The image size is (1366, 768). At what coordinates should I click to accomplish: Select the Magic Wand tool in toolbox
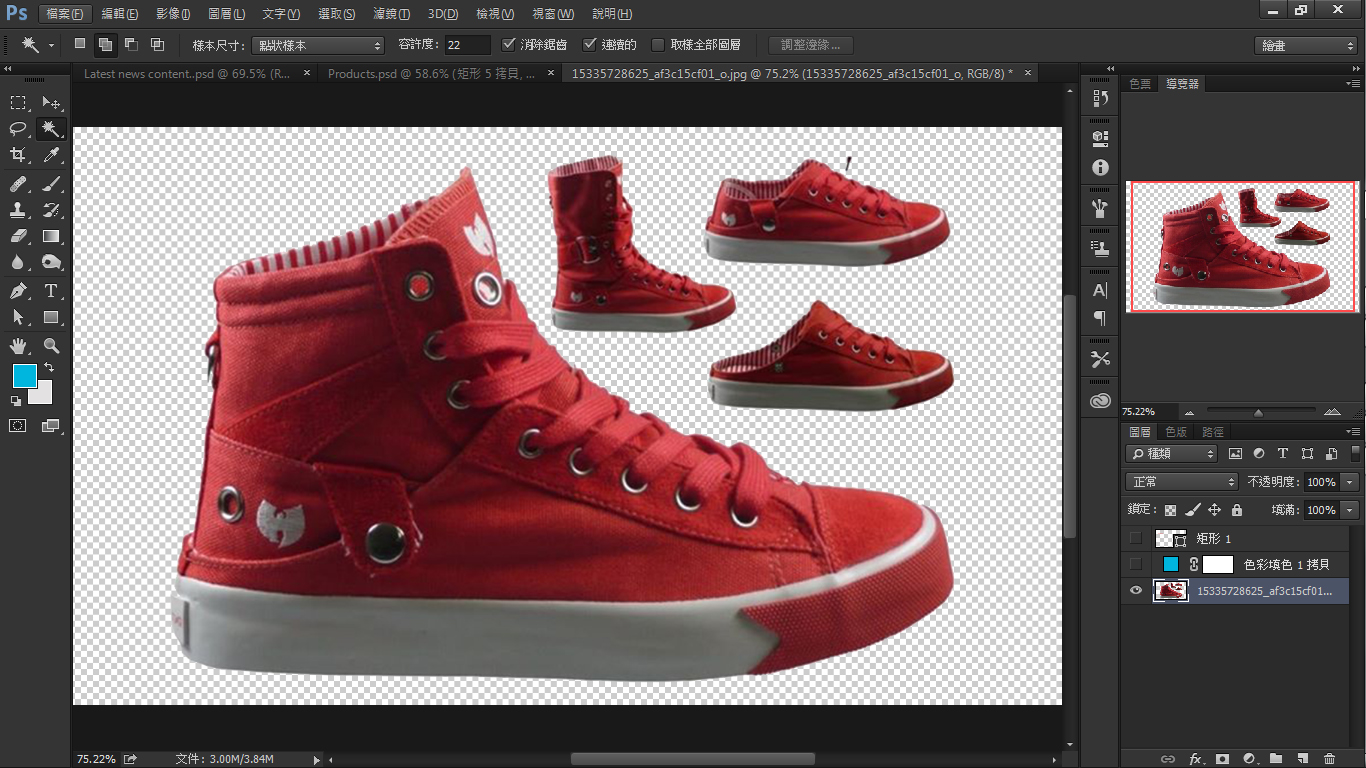[51, 128]
